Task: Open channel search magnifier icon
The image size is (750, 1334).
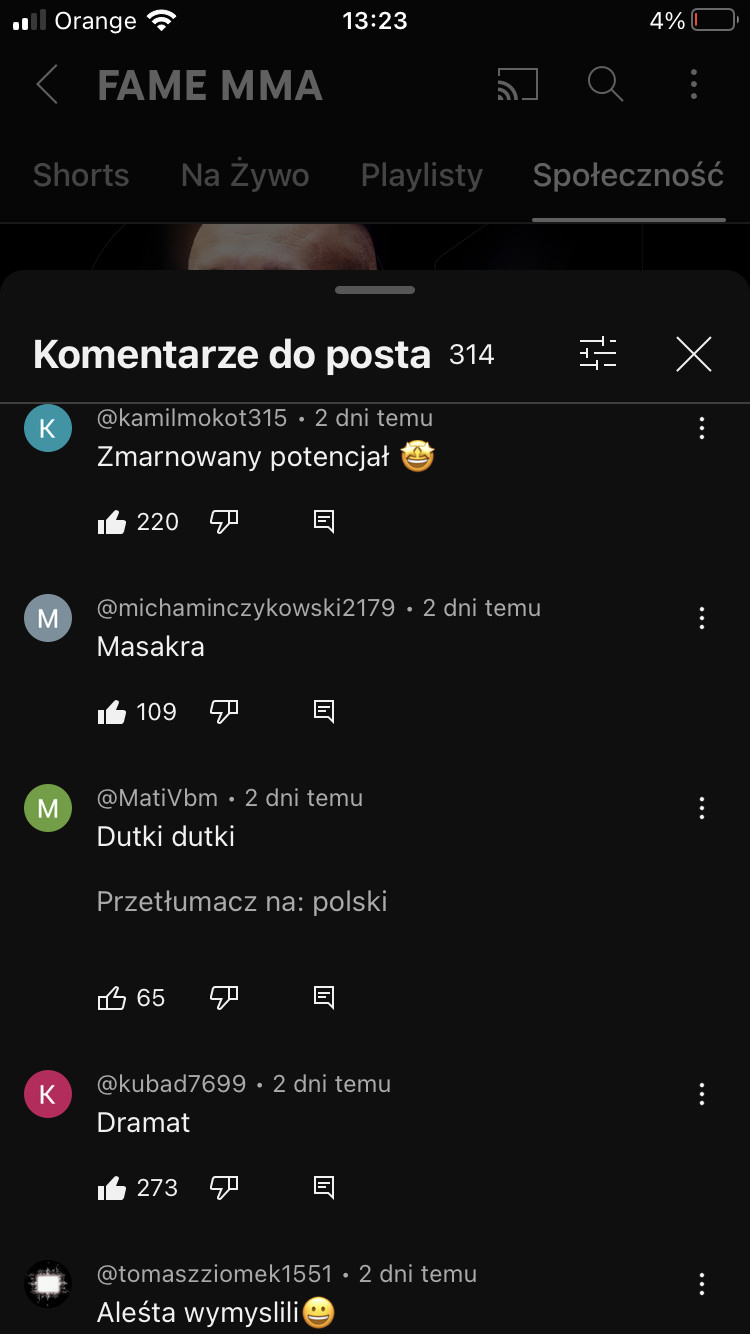Action: pyautogui.click(x=605, y=85)
